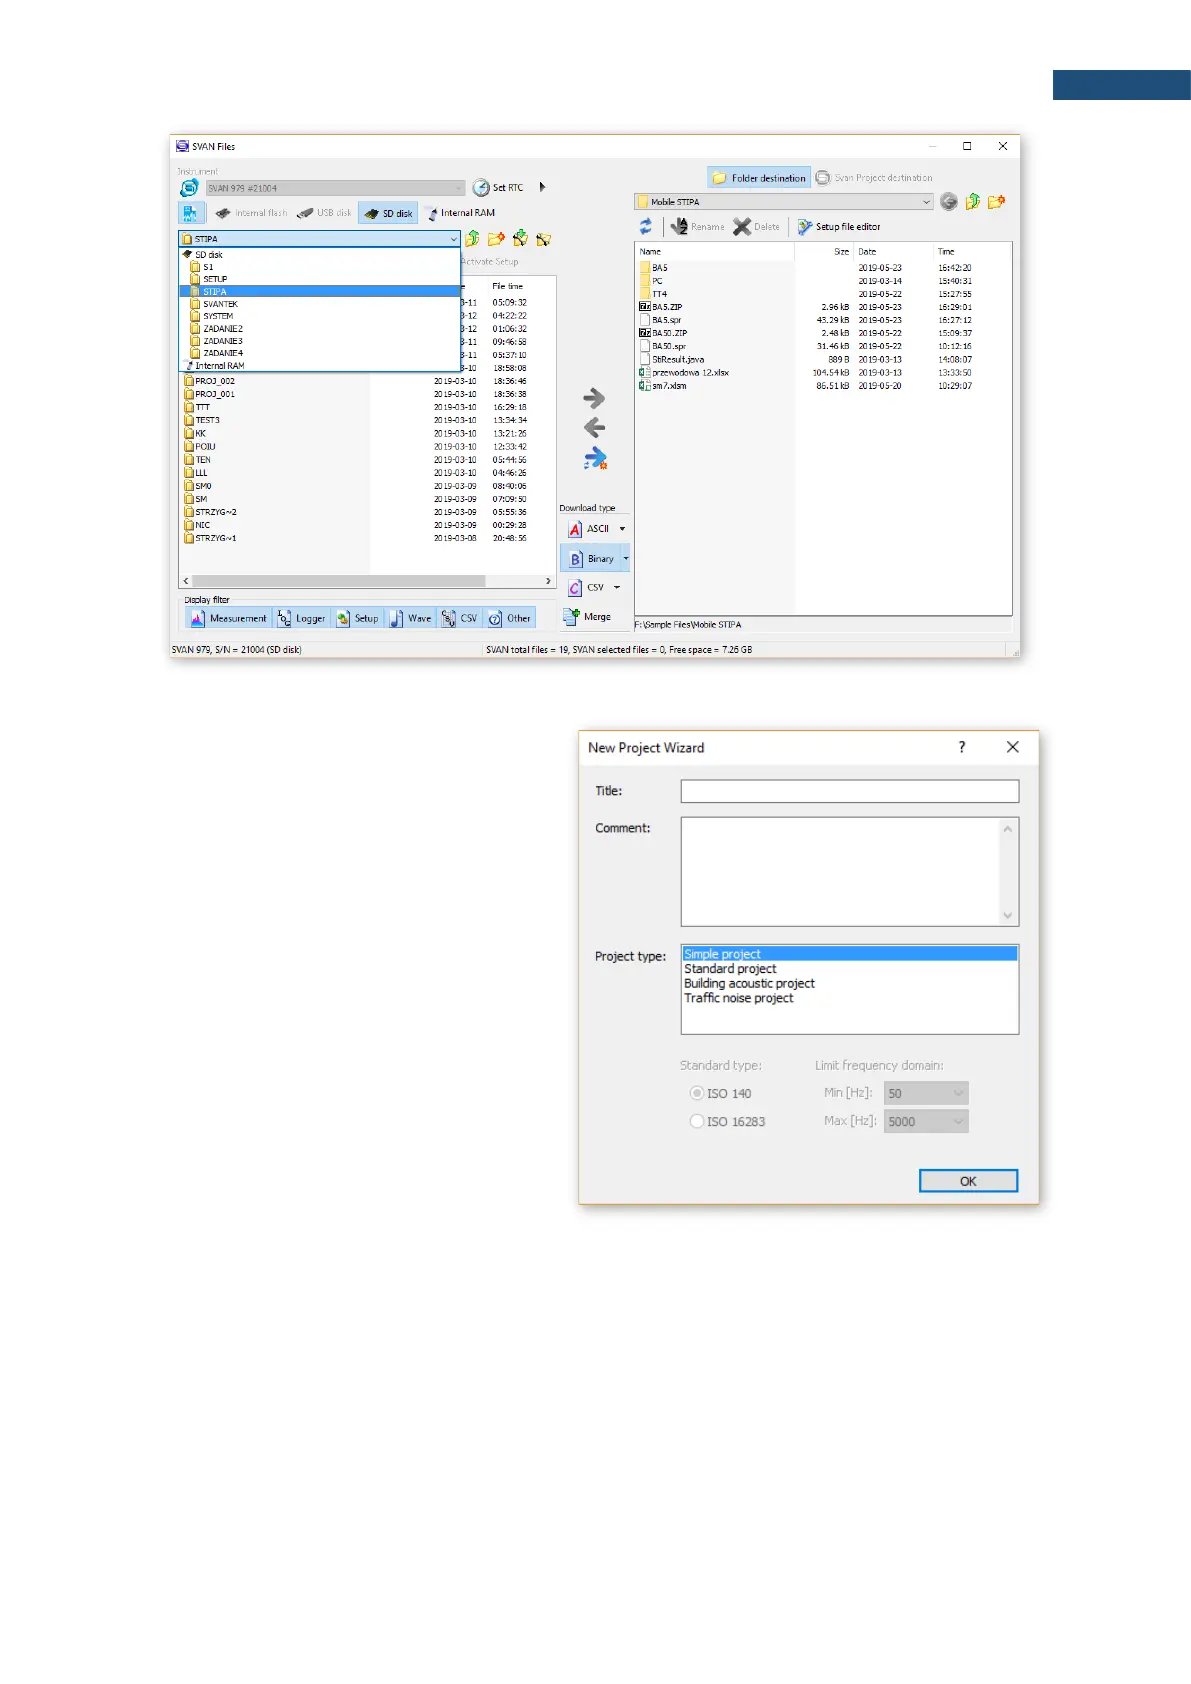
Task: Select the SD disk storage button
Action: [x=388, y=213]
